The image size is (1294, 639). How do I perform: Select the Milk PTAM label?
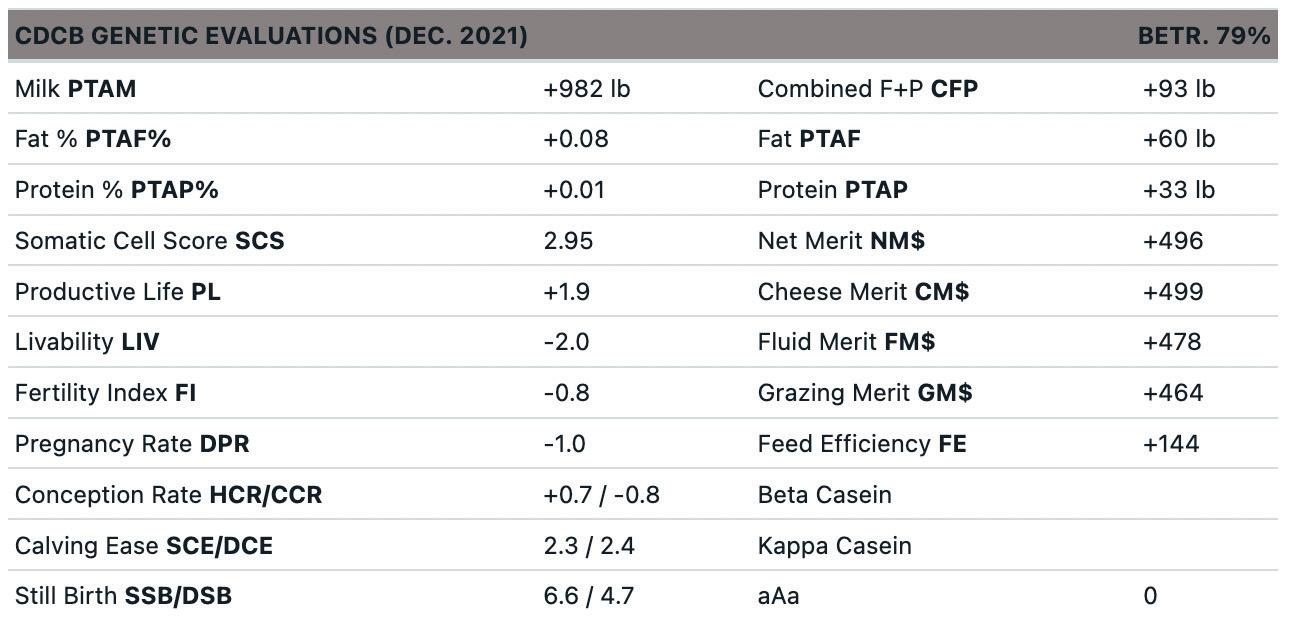click(x=75, y=89)
